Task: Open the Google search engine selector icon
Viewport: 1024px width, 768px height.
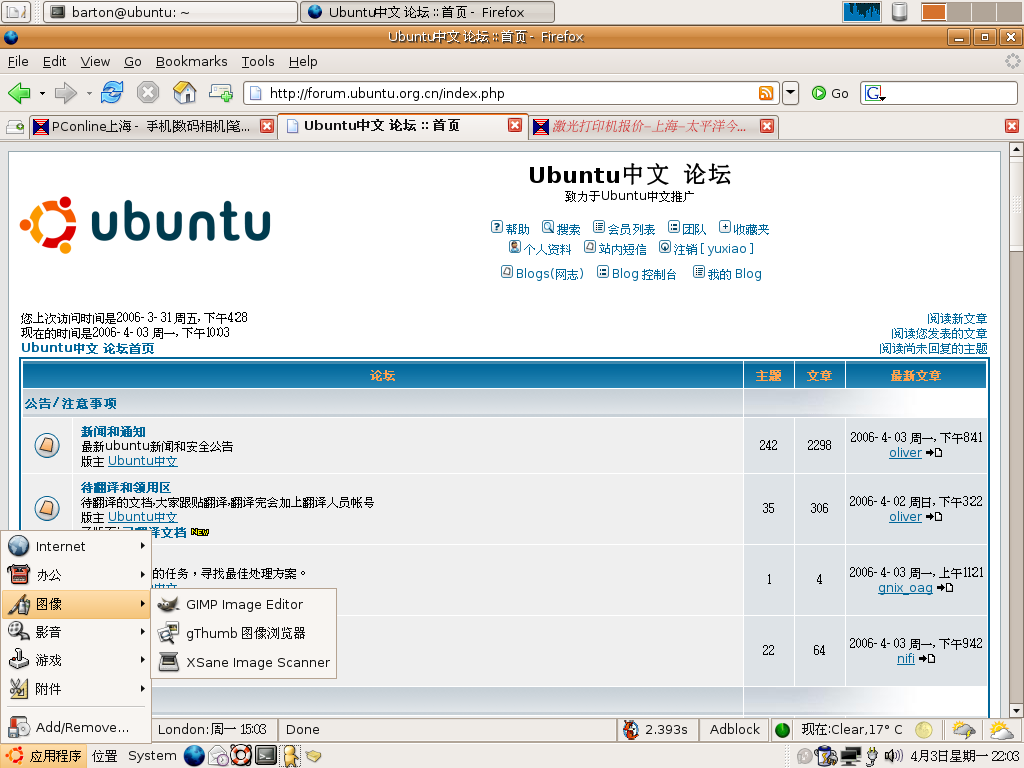Action: click(x=874, y=93)
